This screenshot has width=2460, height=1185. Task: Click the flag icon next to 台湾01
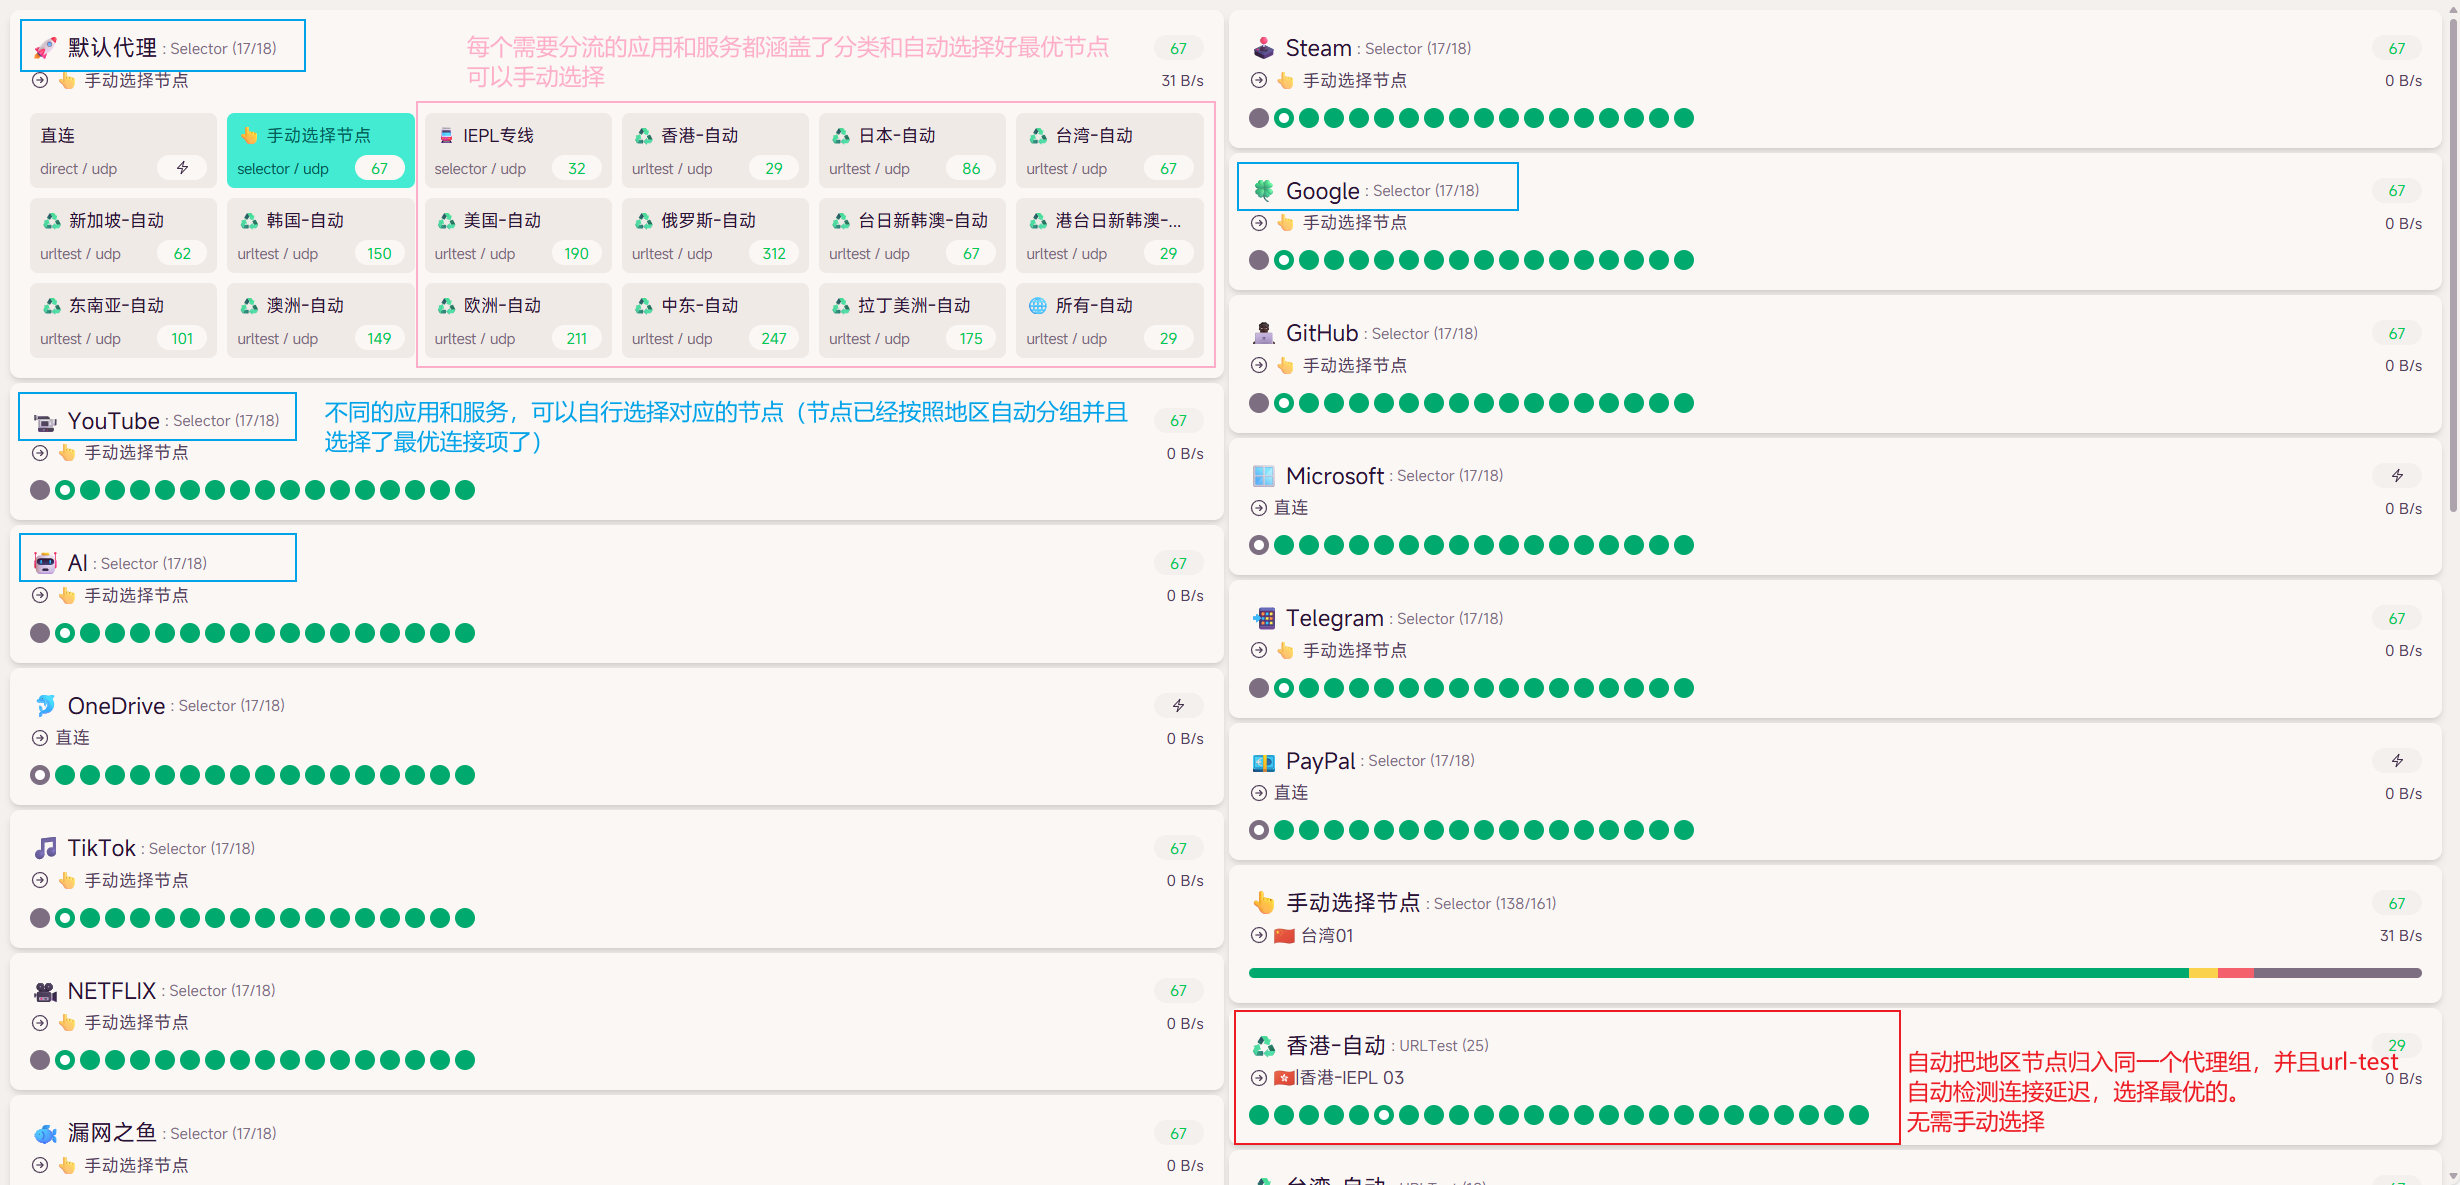pos(1284,936)
